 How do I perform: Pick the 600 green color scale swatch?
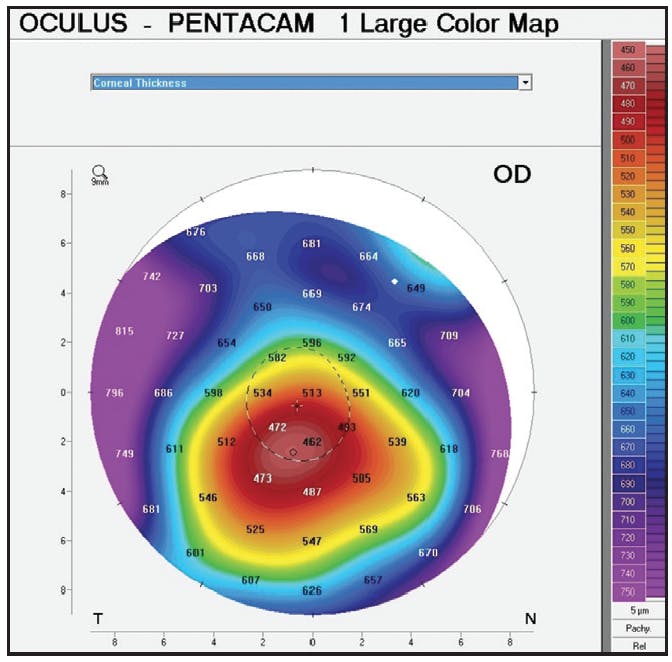(628, 320)
